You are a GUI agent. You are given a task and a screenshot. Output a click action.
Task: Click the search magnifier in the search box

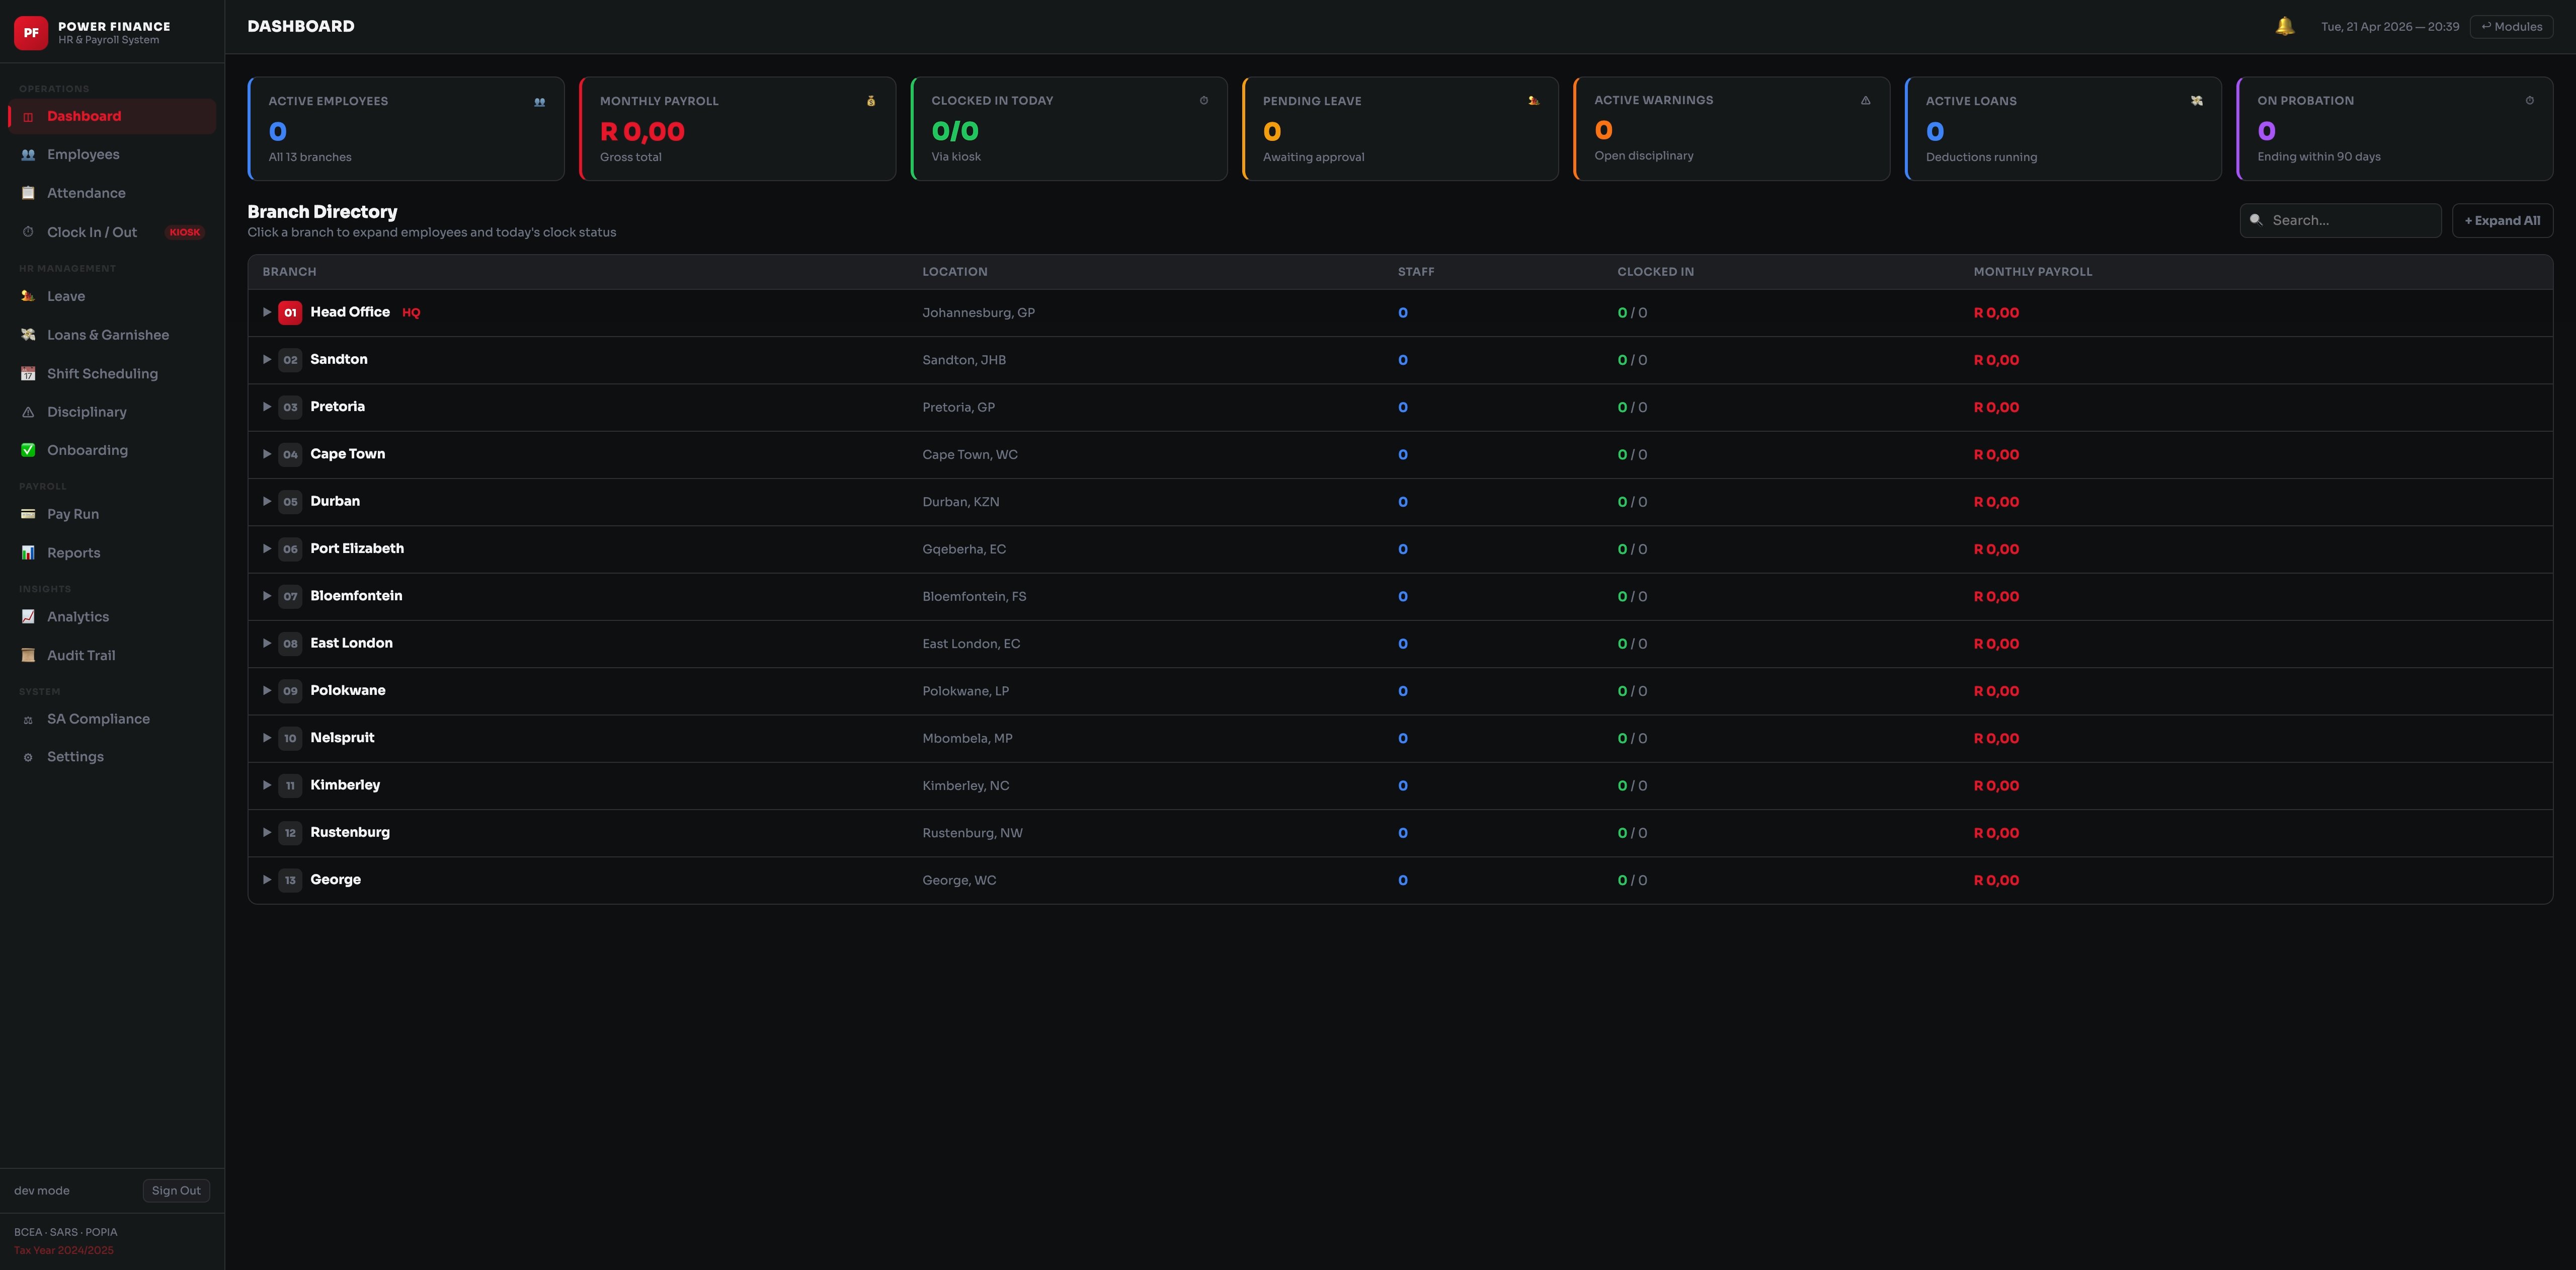click(x=2257, y=220)
